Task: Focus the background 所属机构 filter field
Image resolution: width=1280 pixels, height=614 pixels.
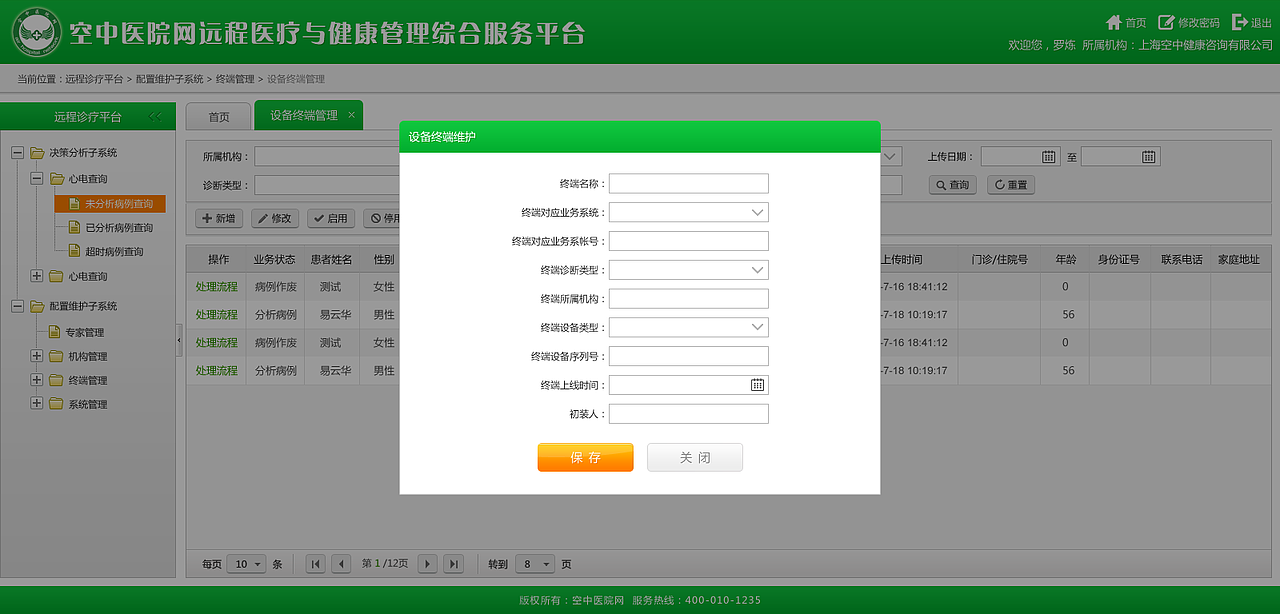Action: tap(327, 157)
